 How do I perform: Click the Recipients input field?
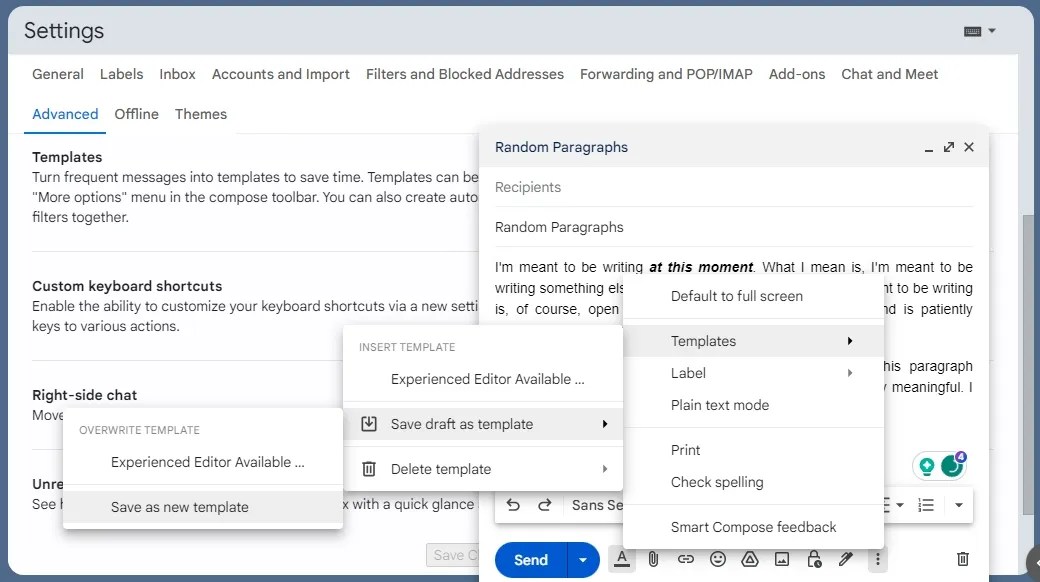click(x=733, y=187)
